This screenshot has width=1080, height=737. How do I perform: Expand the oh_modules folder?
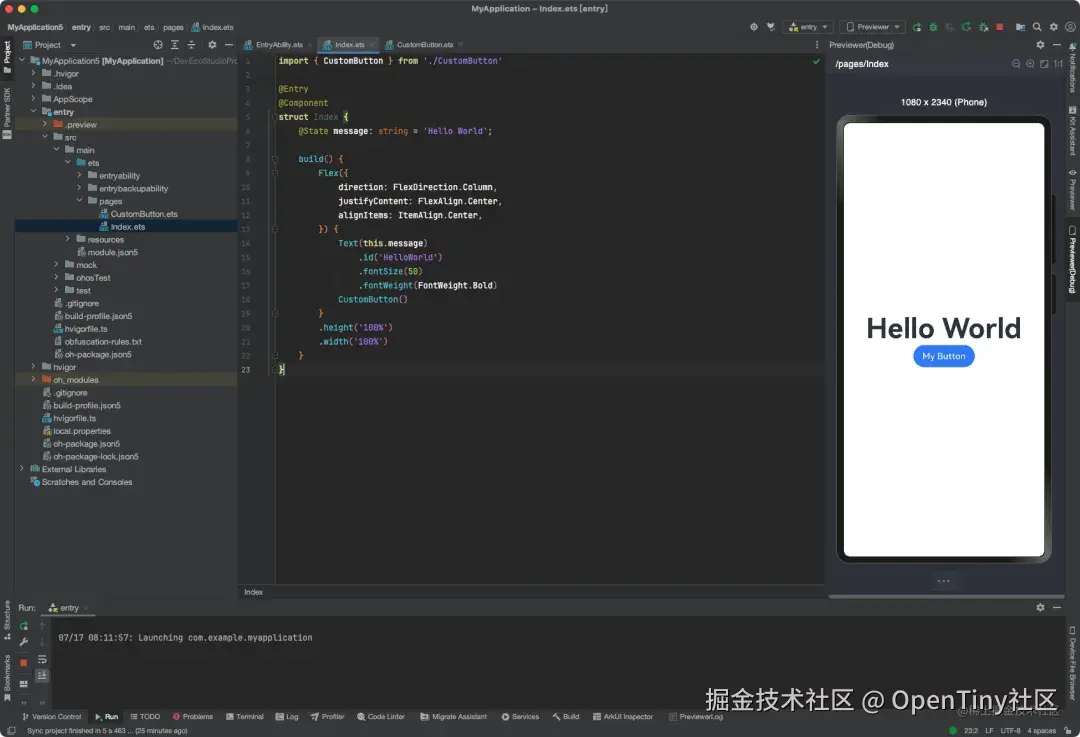click(x=33, y=380)
